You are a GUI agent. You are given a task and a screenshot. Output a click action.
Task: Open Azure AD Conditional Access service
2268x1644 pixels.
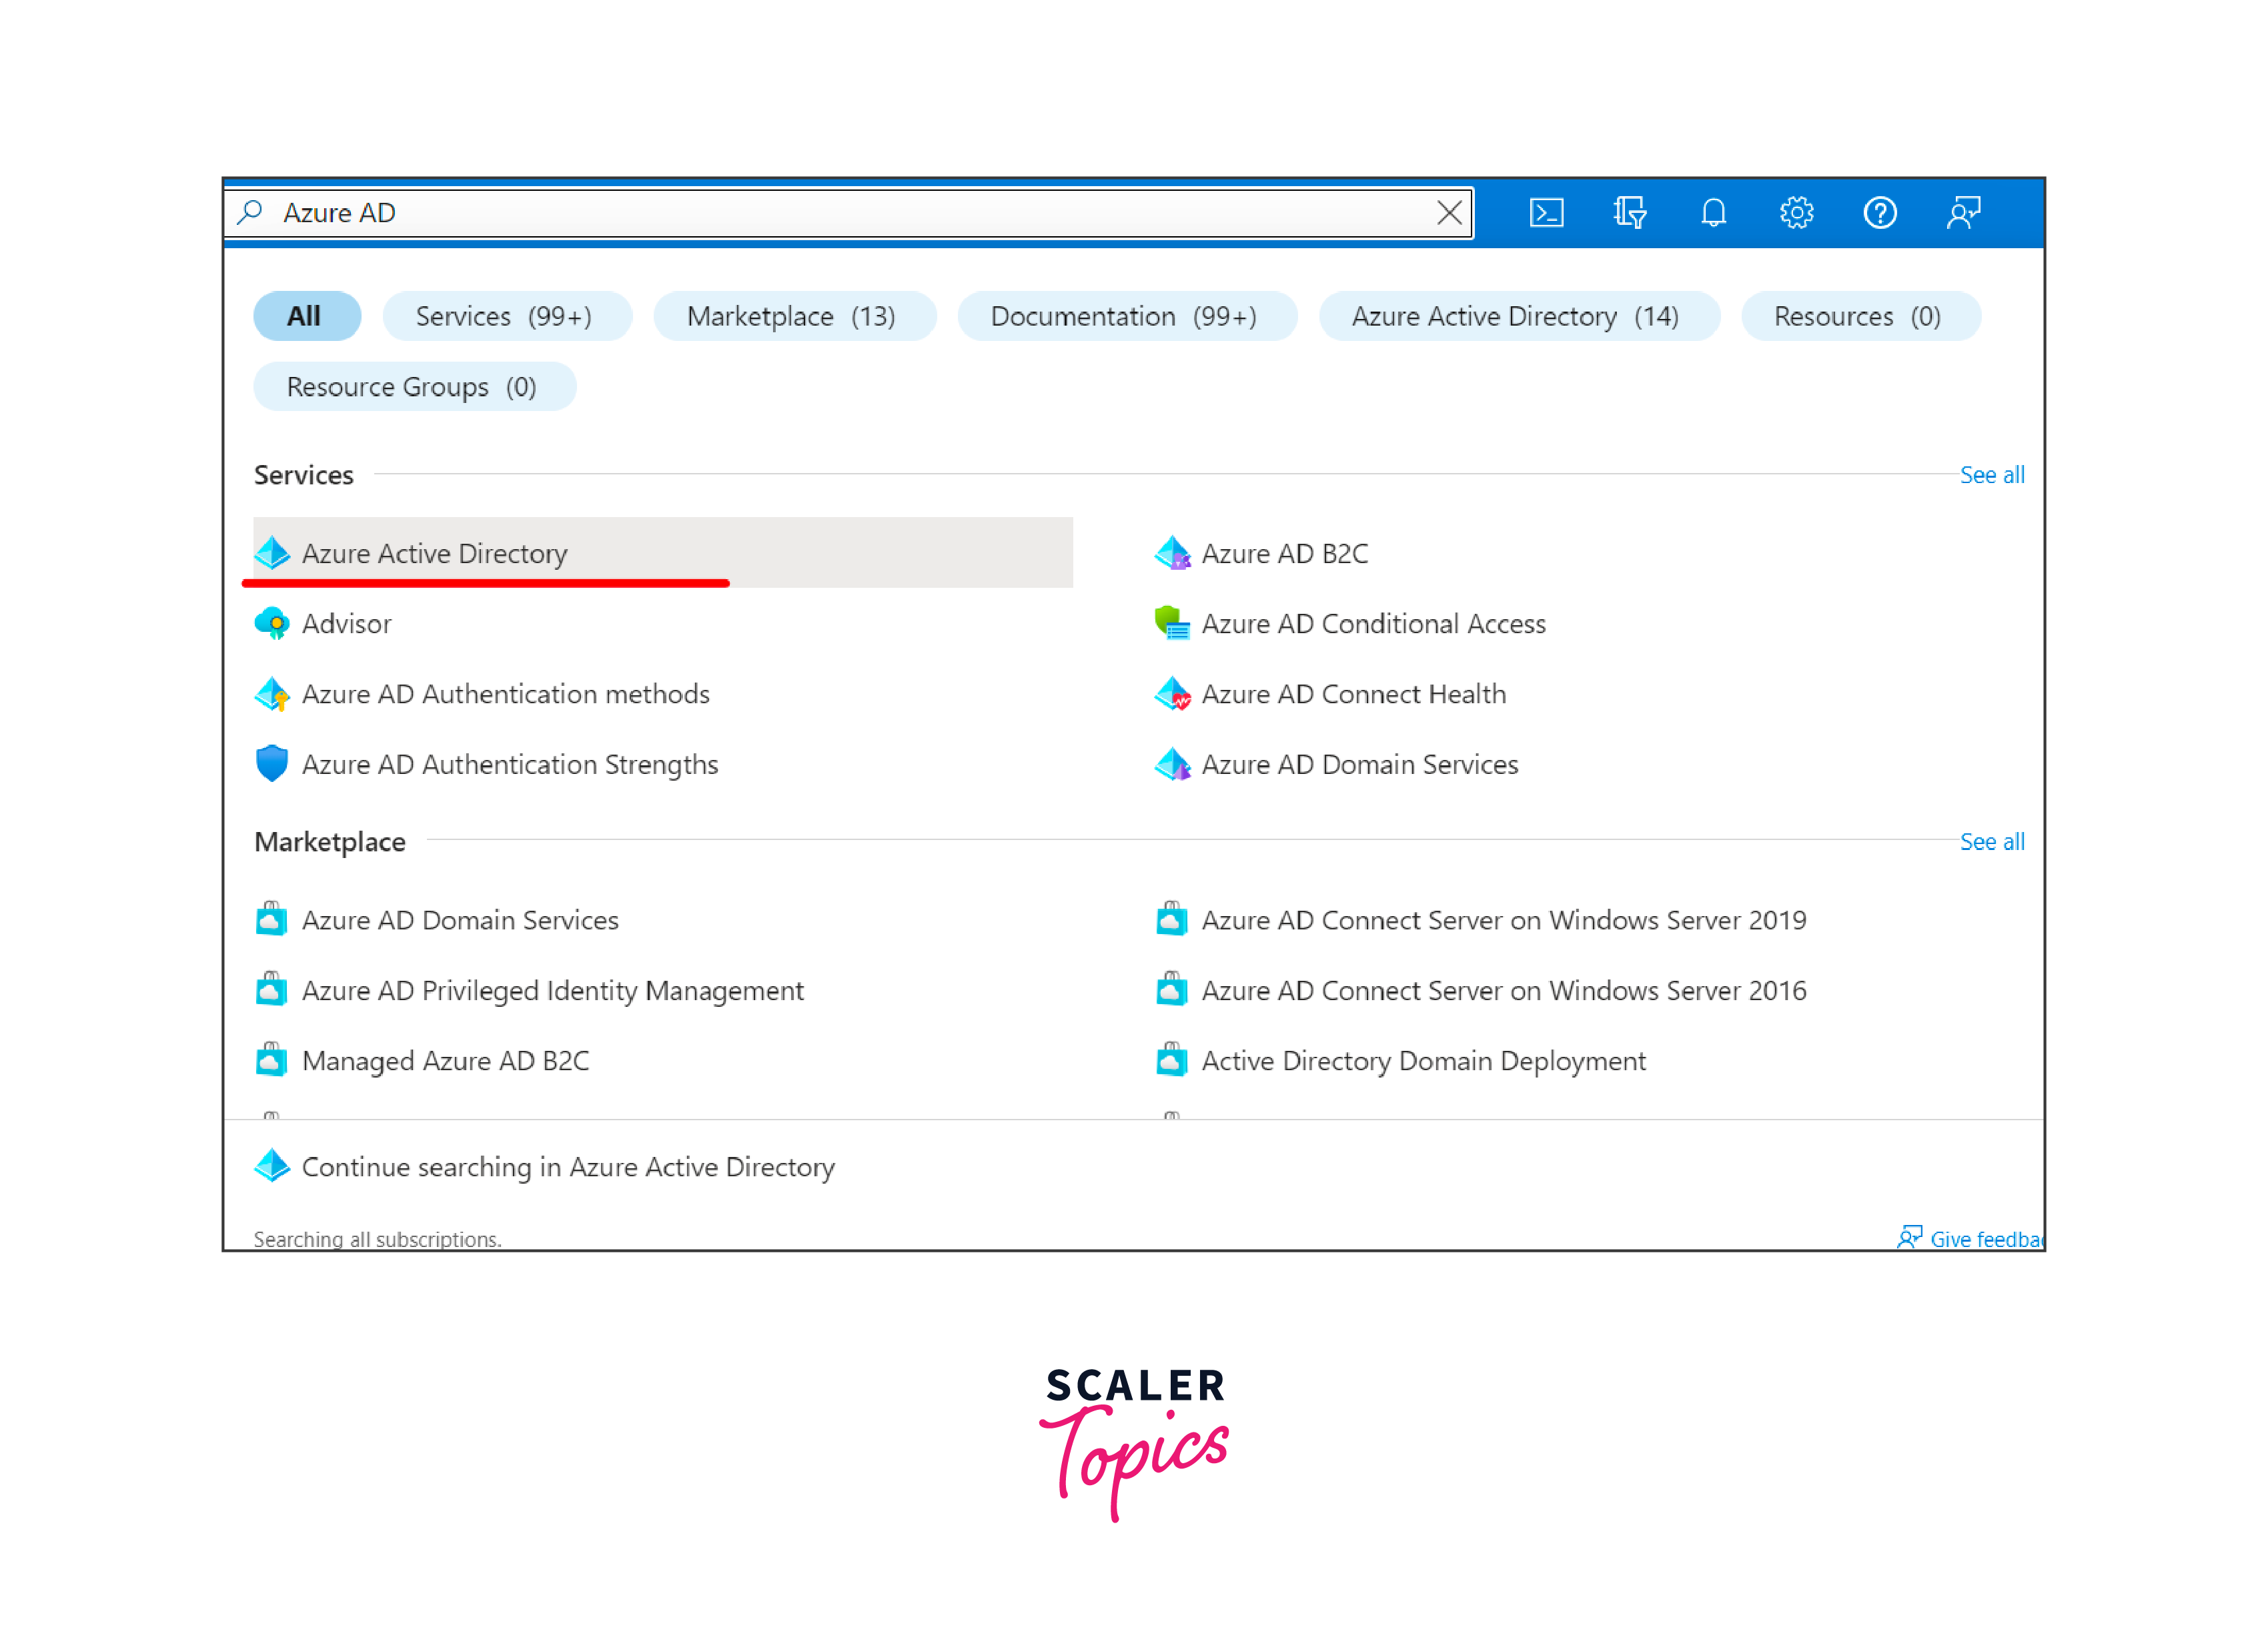[1372, 624]
